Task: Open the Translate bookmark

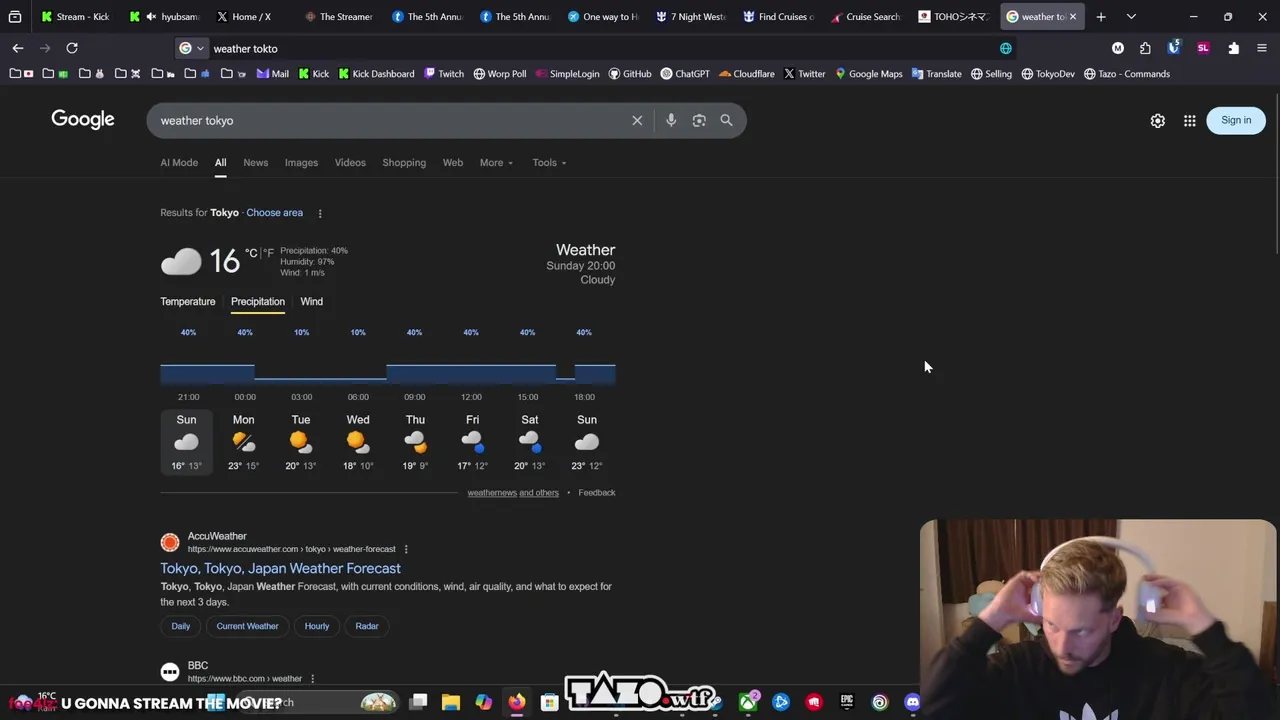Action: [x=936, y=73]
